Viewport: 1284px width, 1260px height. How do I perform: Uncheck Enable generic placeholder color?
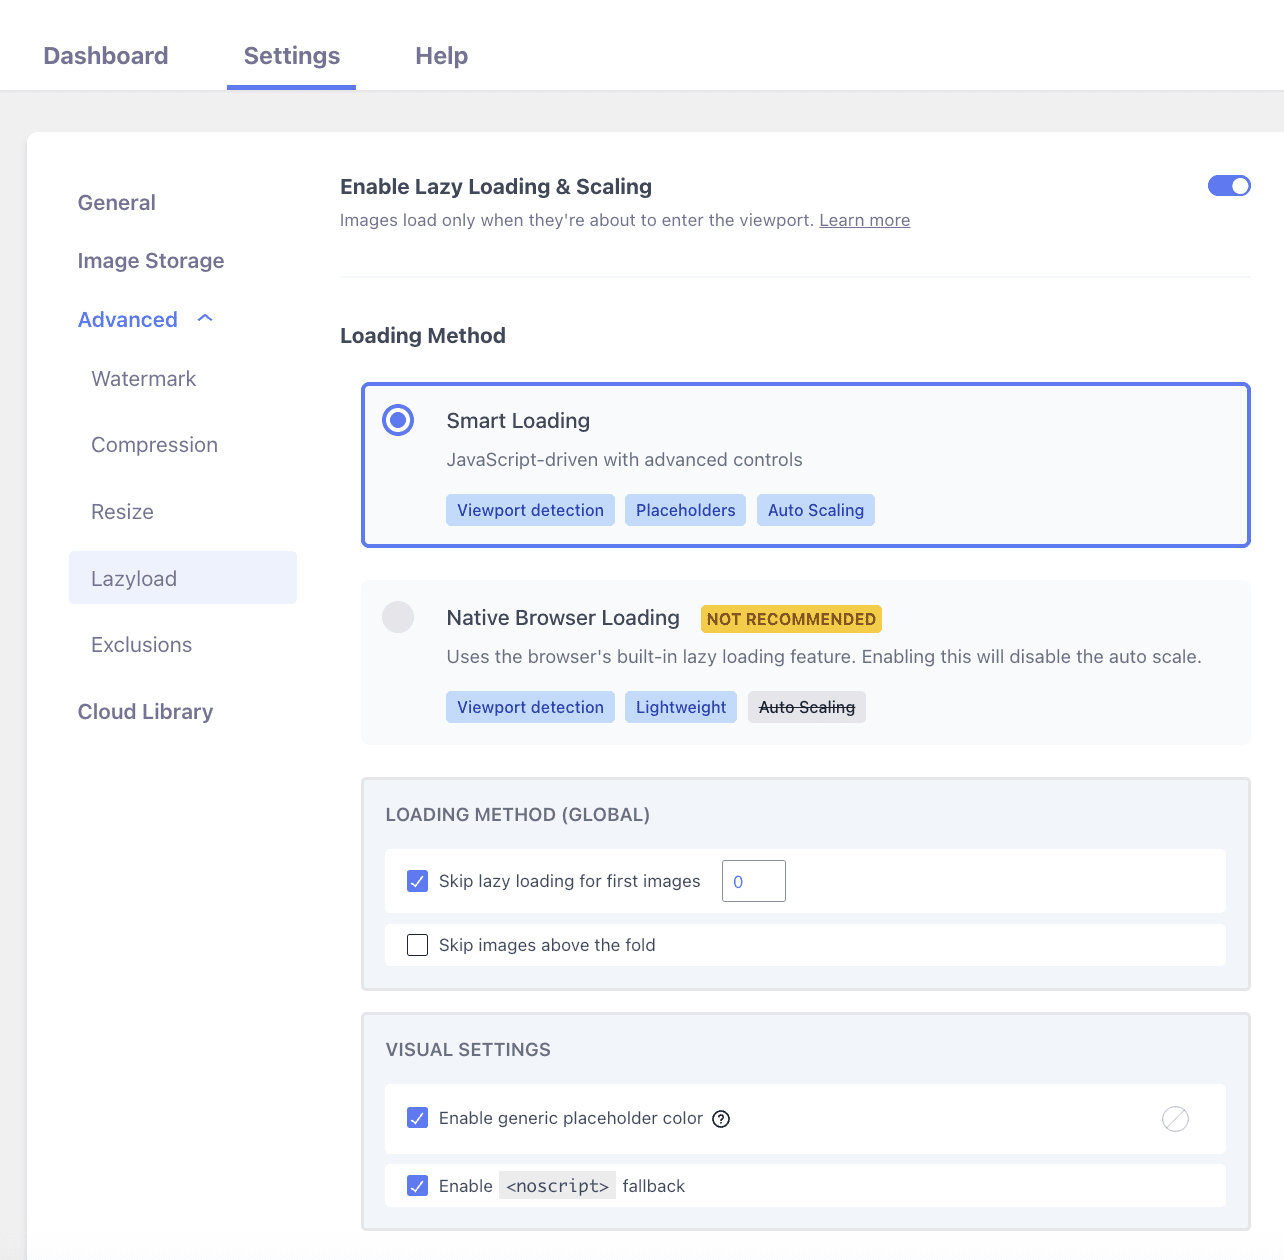(x=418, y=1118)
